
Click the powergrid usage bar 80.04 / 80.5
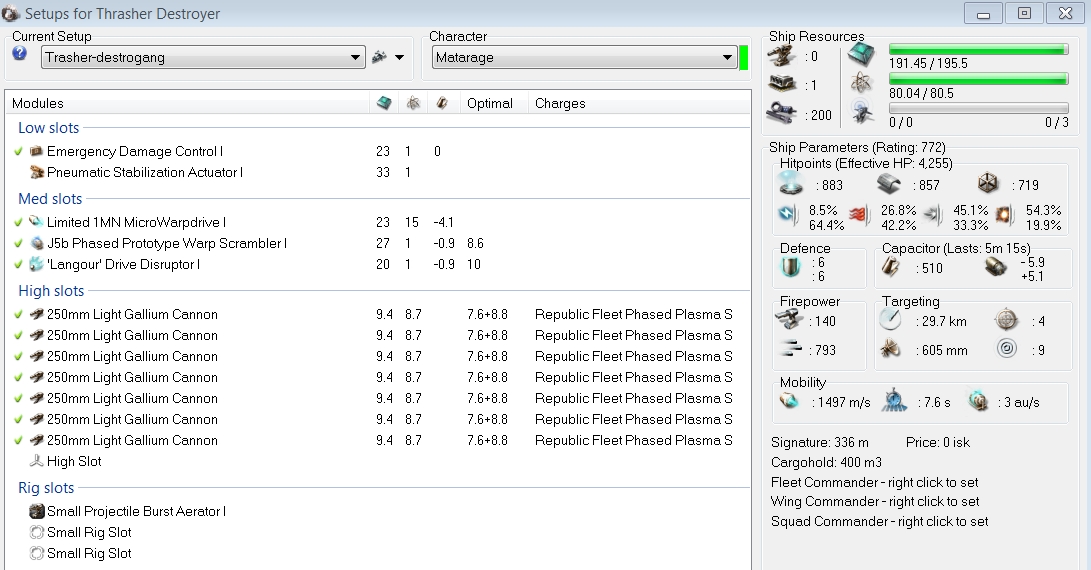point(978,79)
